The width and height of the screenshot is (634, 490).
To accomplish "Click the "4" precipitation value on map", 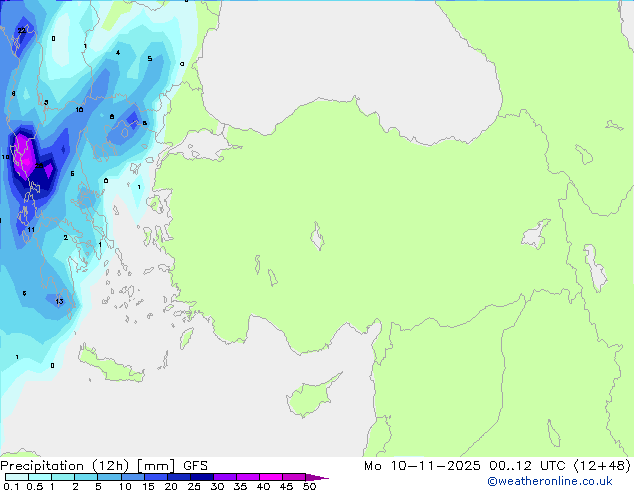I will 118,53.
